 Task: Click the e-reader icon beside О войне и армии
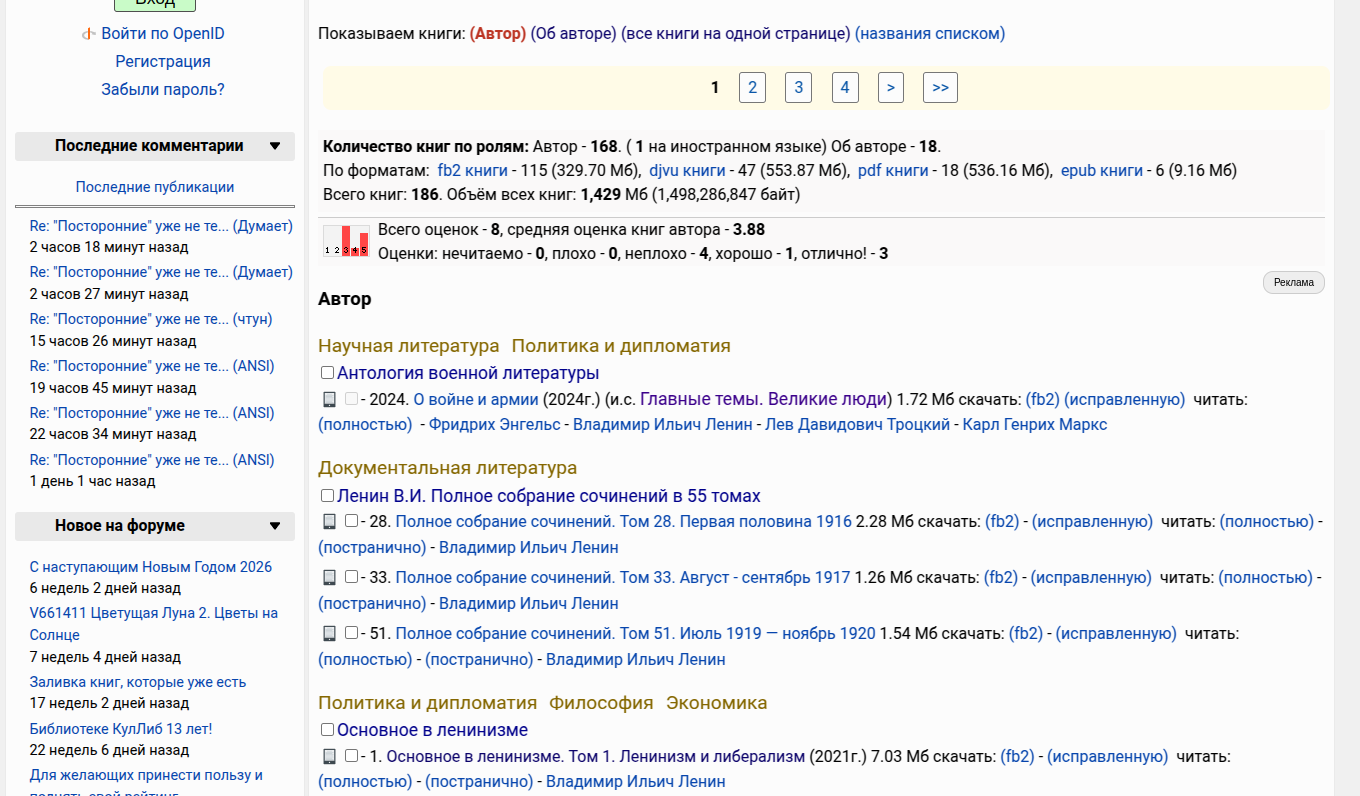[x=329, y=399]
